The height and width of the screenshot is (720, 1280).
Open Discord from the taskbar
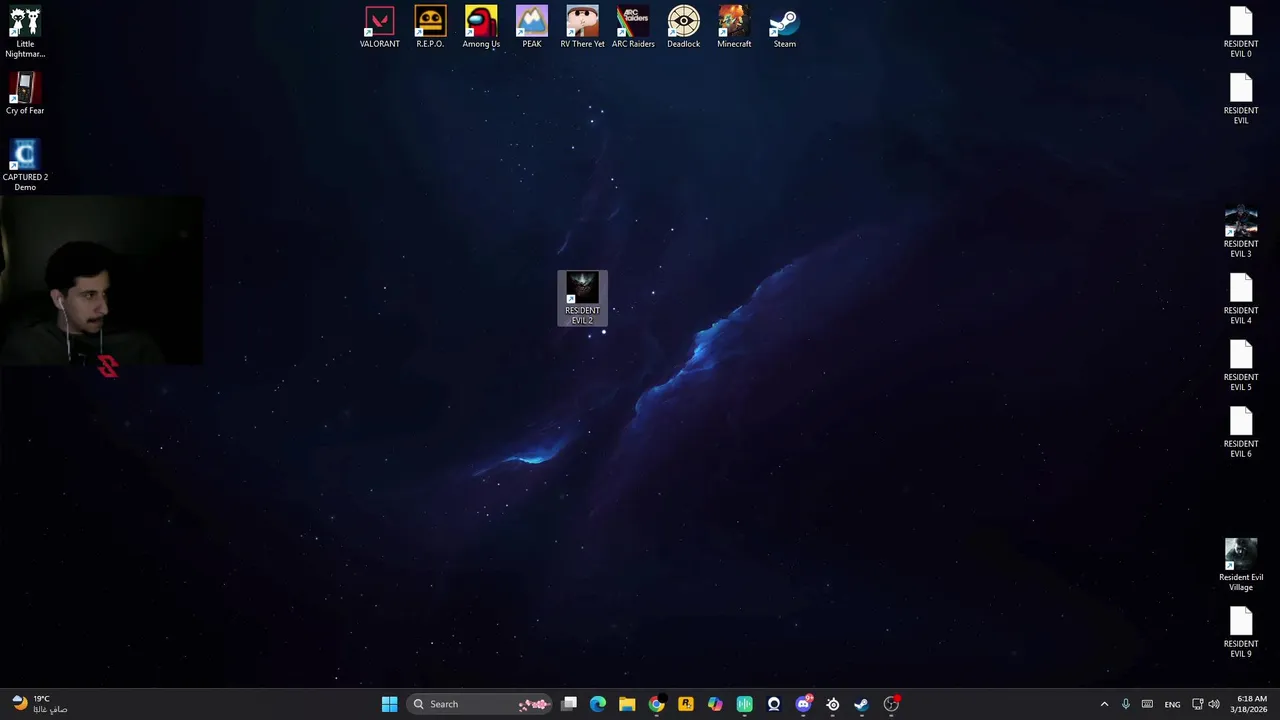point(803,704)
